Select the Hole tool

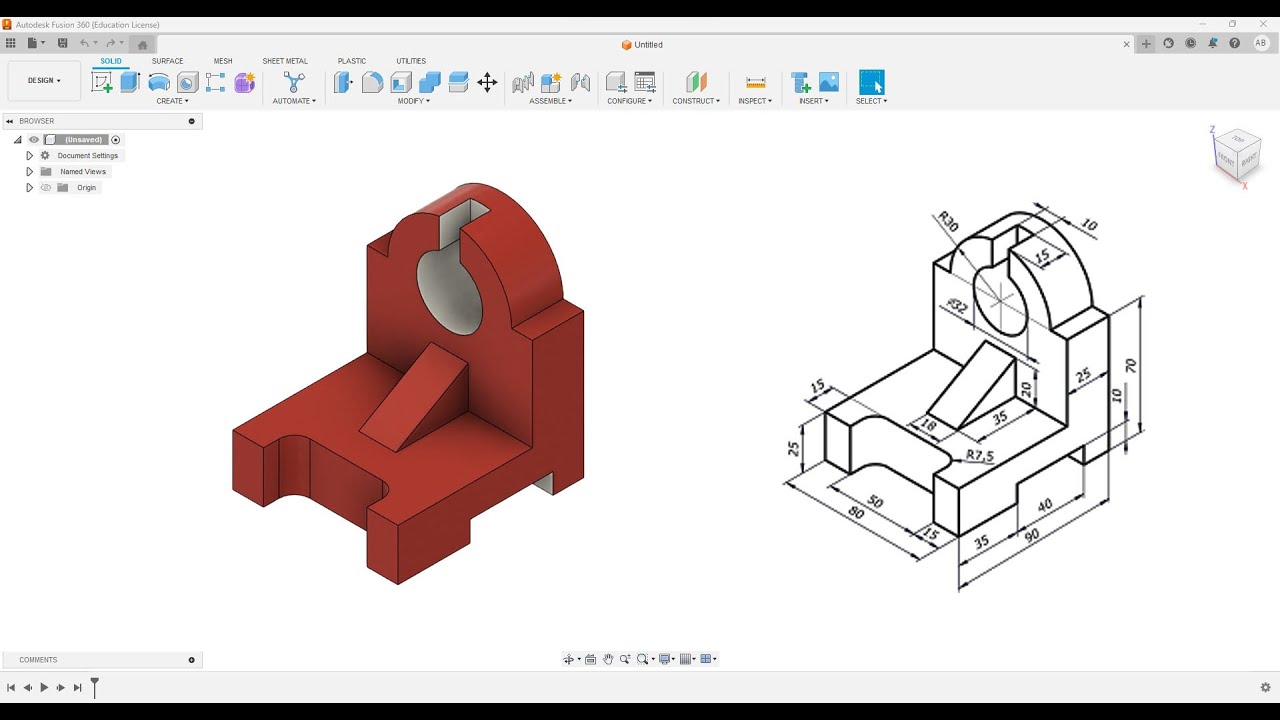tap(187, 83)
